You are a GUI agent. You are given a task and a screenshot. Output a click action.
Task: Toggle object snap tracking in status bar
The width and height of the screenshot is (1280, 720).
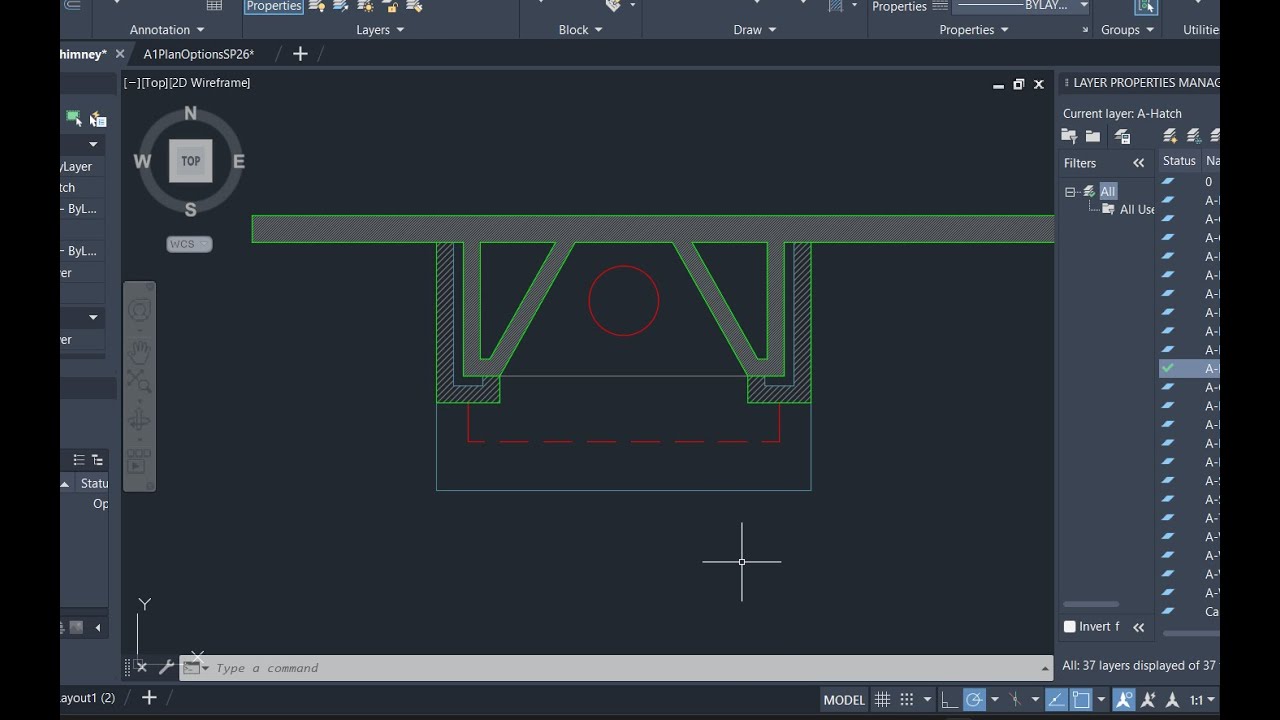(x=1057, y=700)
